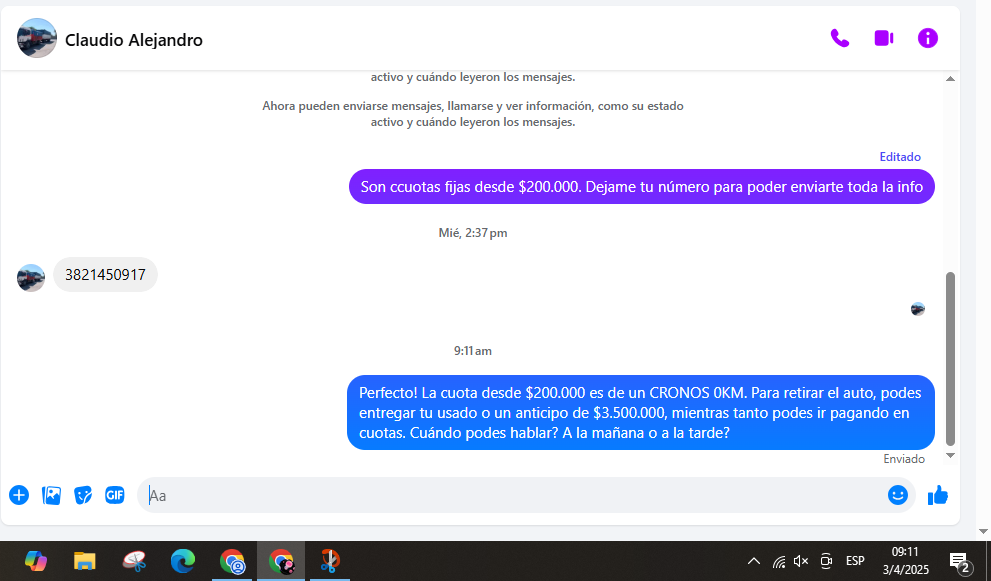Viewport: 991px width, 581px height.
Task: Click the Mié, 2:37 pm timestamp
Action: [x=473, y=233]
